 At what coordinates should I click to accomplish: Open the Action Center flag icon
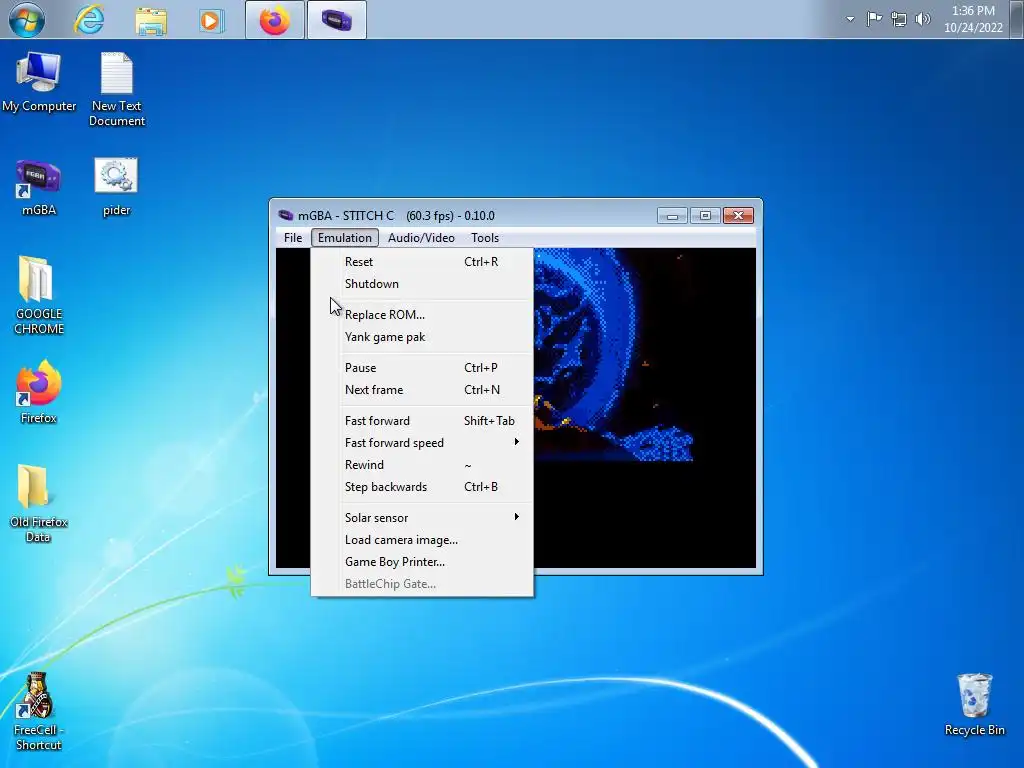coord(874,19)
